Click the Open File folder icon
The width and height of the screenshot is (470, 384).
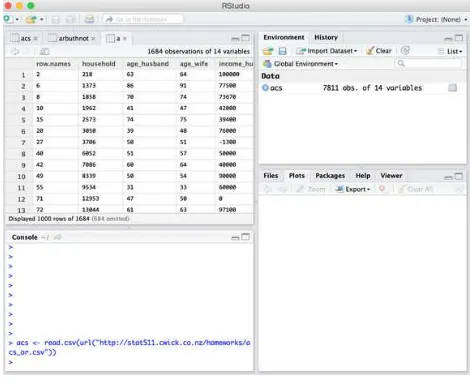[31, 20]
